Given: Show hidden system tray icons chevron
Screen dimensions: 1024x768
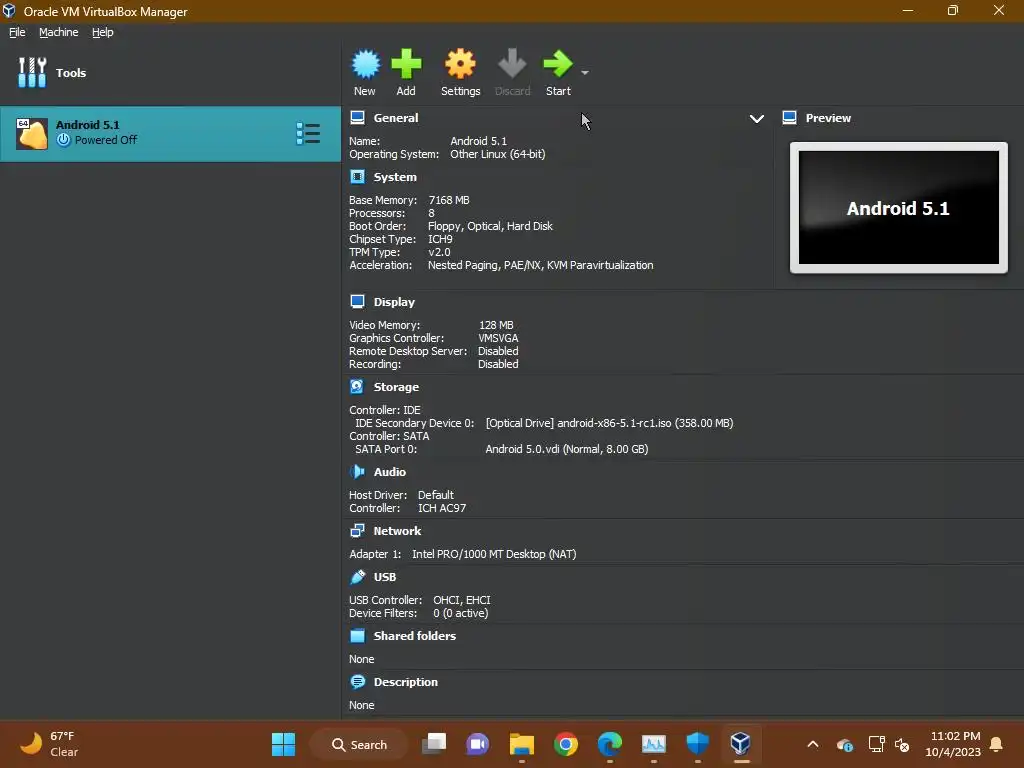Looking at the screenshot, I should coord(813,744).
